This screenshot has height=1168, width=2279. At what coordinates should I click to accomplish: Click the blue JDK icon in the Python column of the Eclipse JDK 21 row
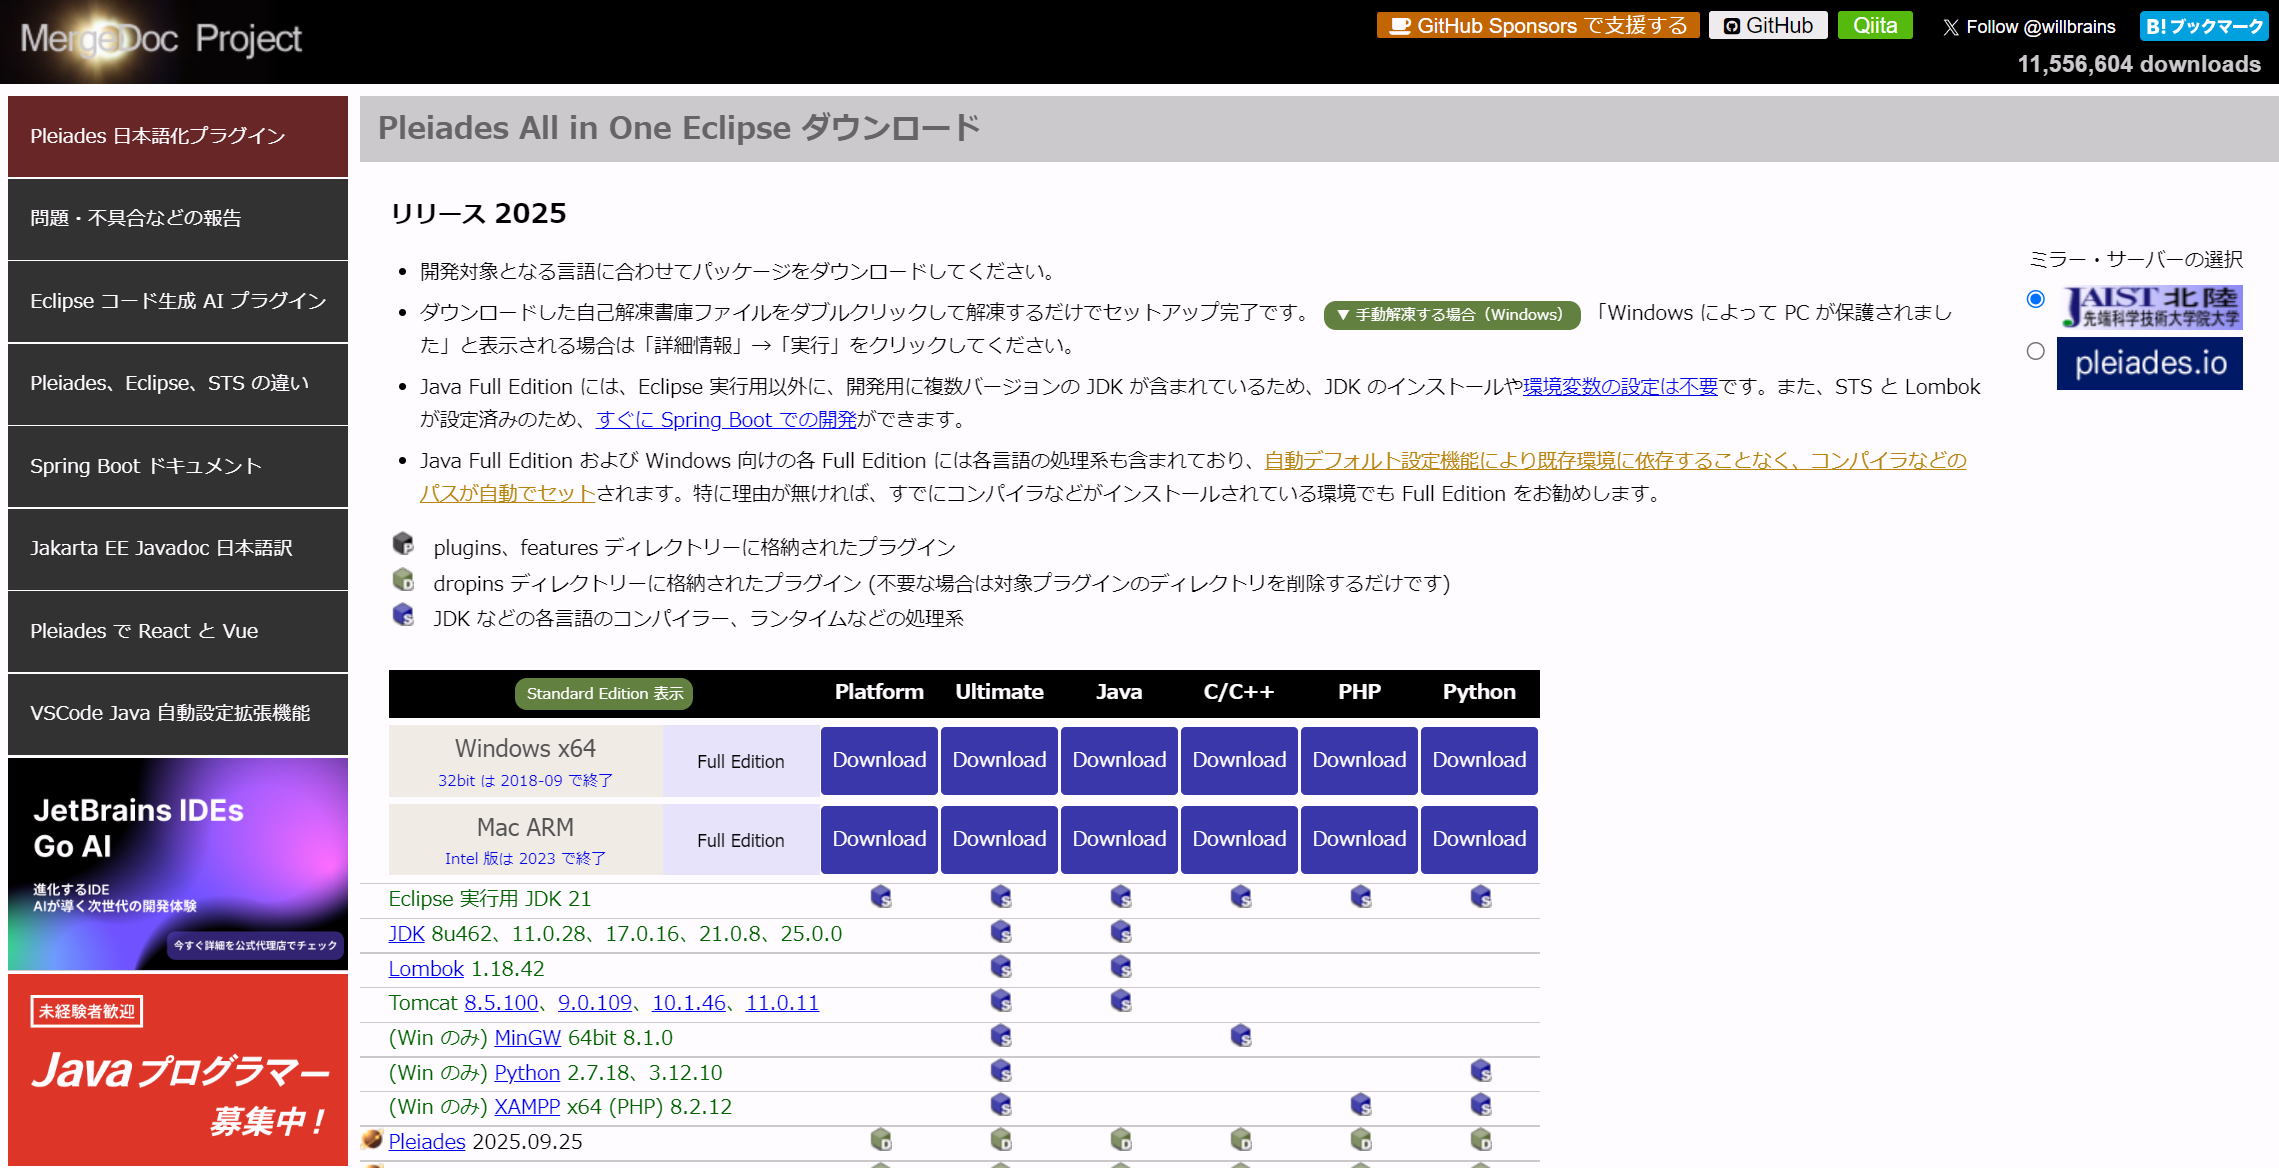click(x=1481, y=897)
